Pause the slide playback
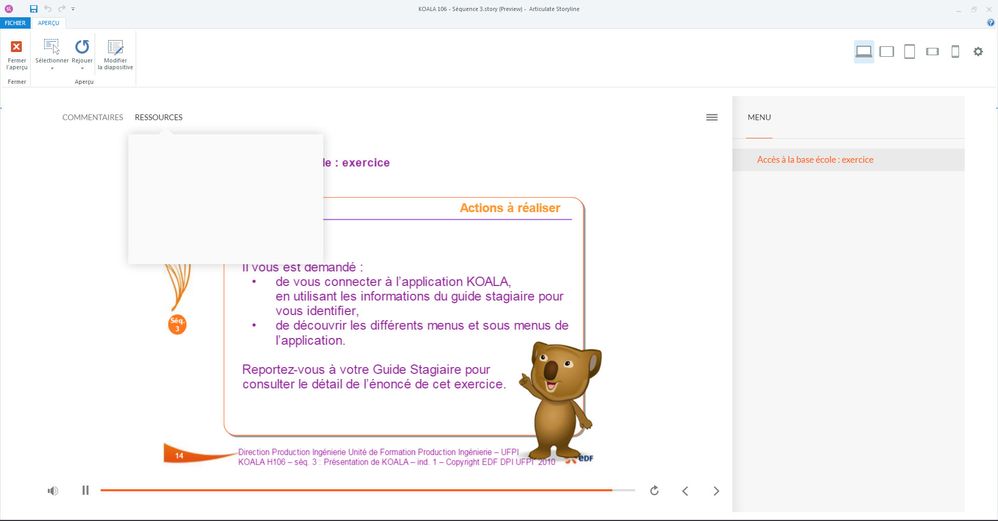This screenshot has height=521, width=998. (x=85, y=490)
